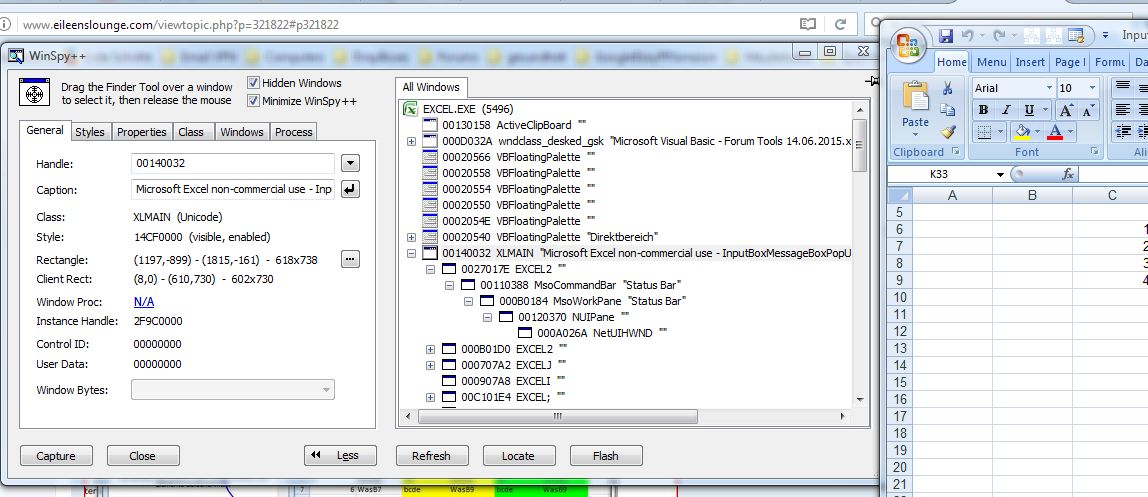Toggle Italic formatting in Excel
Screen dimensions: 1148x497
1006,111
